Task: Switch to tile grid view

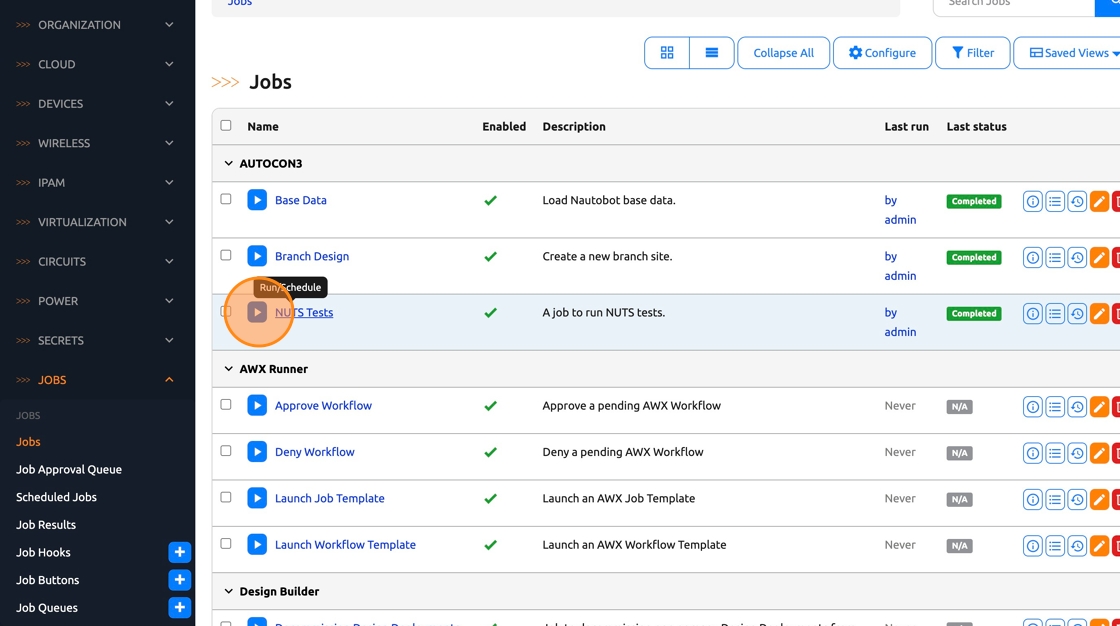Action: point(667,53)
